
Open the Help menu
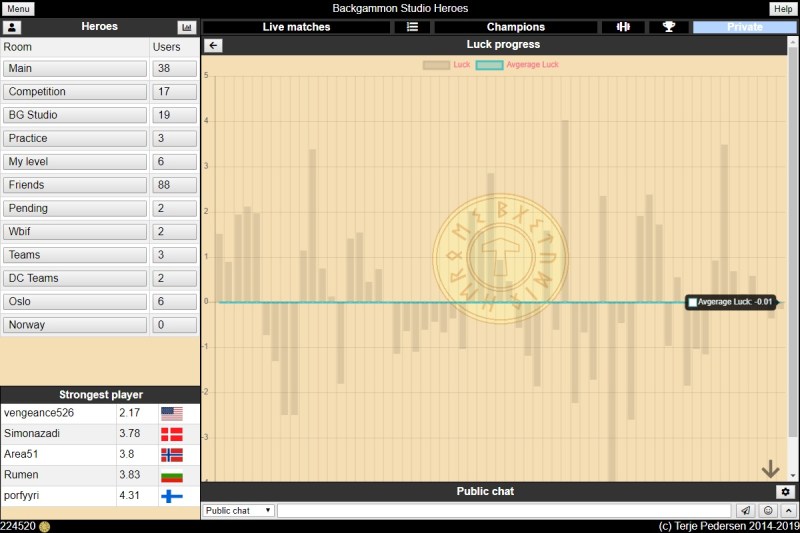point(783,9)
